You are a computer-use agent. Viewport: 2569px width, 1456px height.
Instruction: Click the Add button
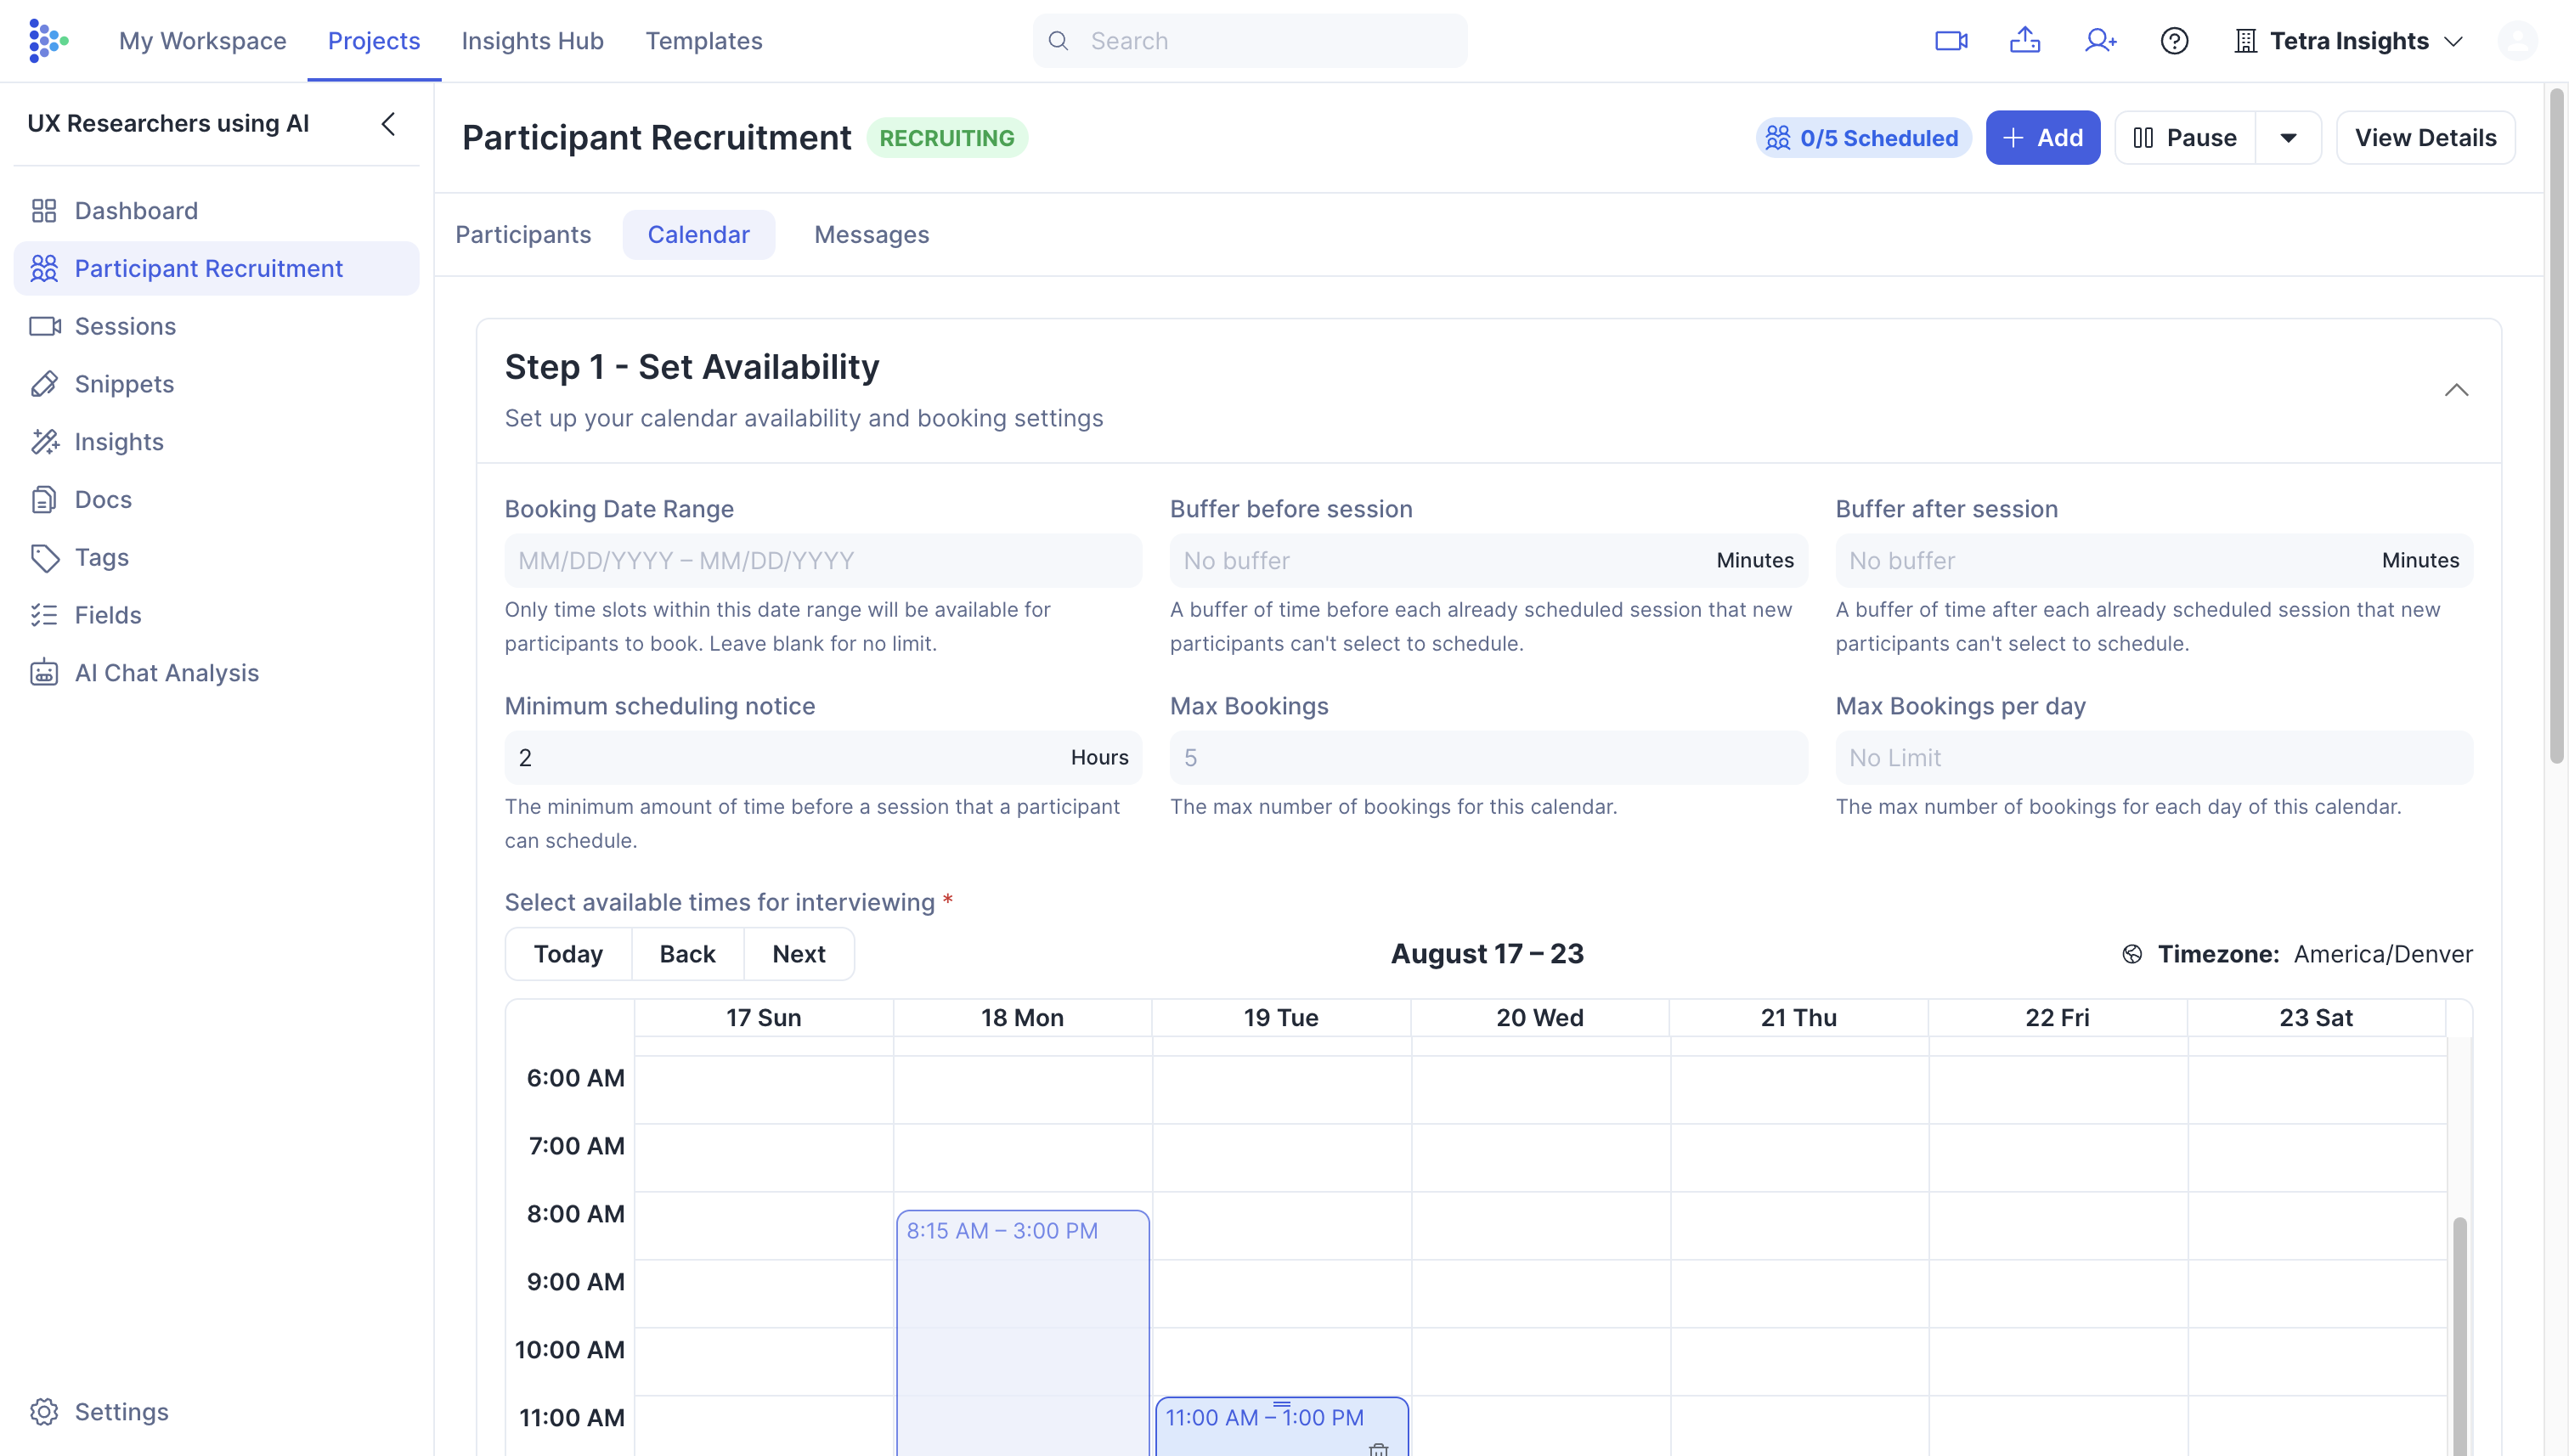[x=2043, y=138]
